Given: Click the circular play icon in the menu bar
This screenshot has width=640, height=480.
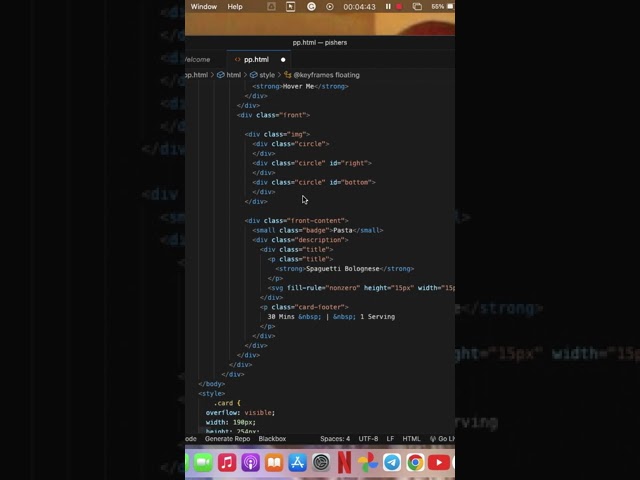Looking at the screenshot, I should pyautogui.click(x=329, y=7).
